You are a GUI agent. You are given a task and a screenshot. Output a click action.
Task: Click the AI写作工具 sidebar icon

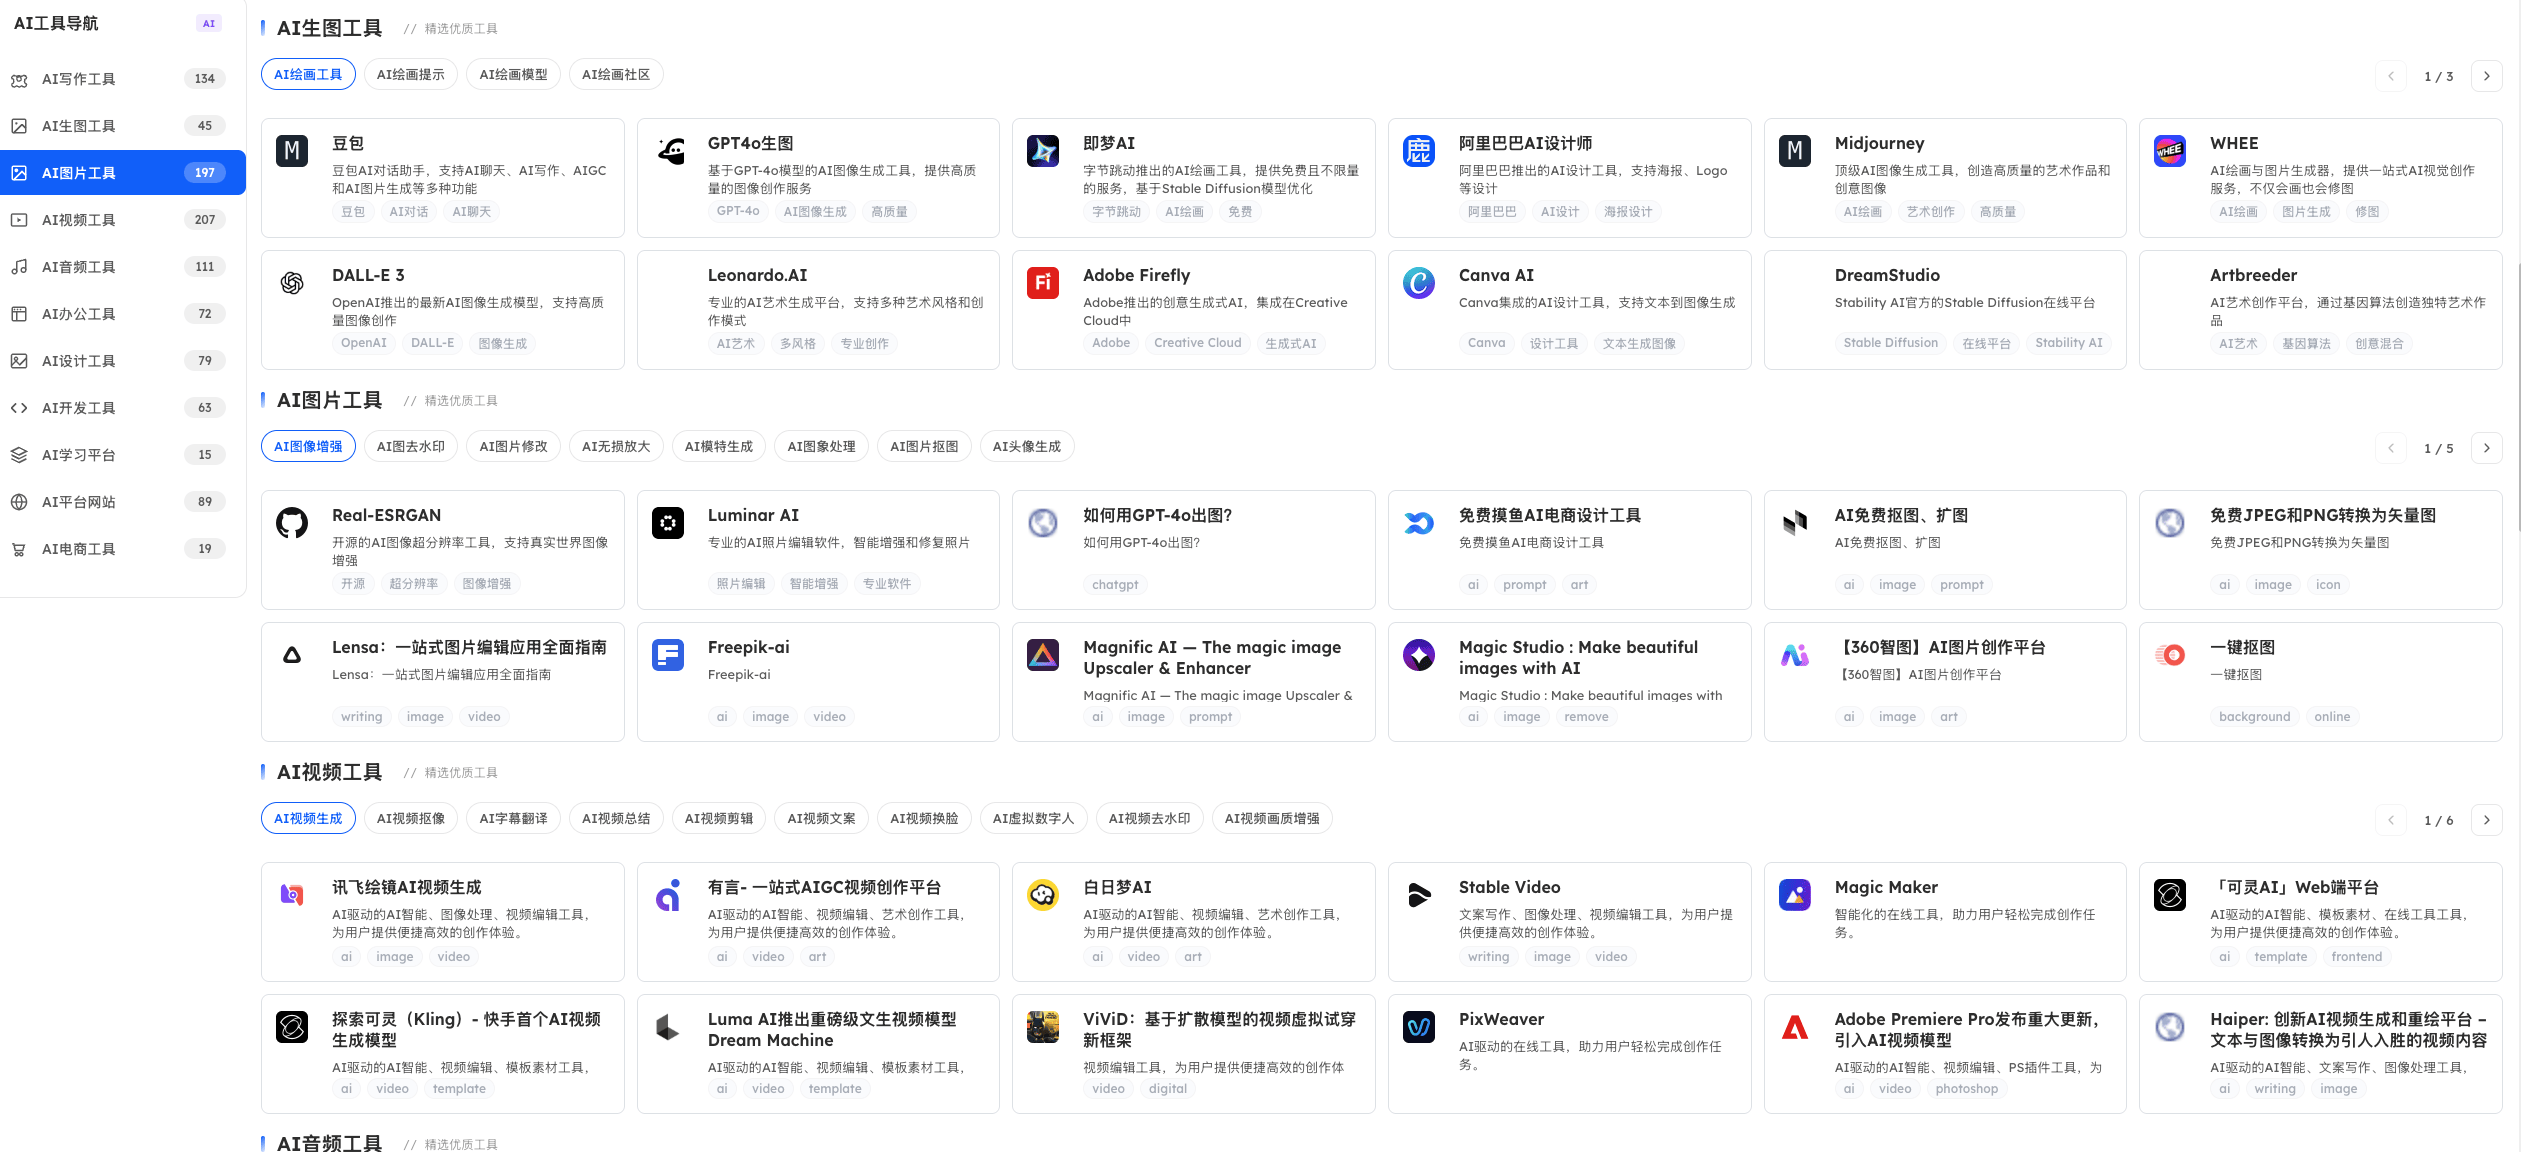click(19, 79)
